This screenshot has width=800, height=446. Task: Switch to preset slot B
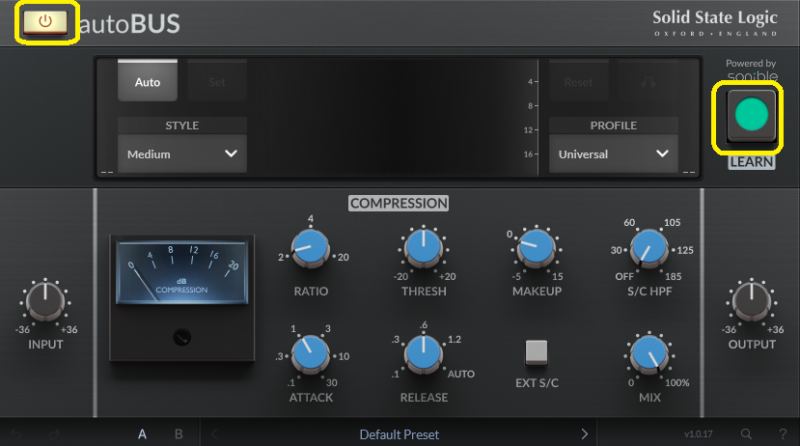tap(179, 434)
